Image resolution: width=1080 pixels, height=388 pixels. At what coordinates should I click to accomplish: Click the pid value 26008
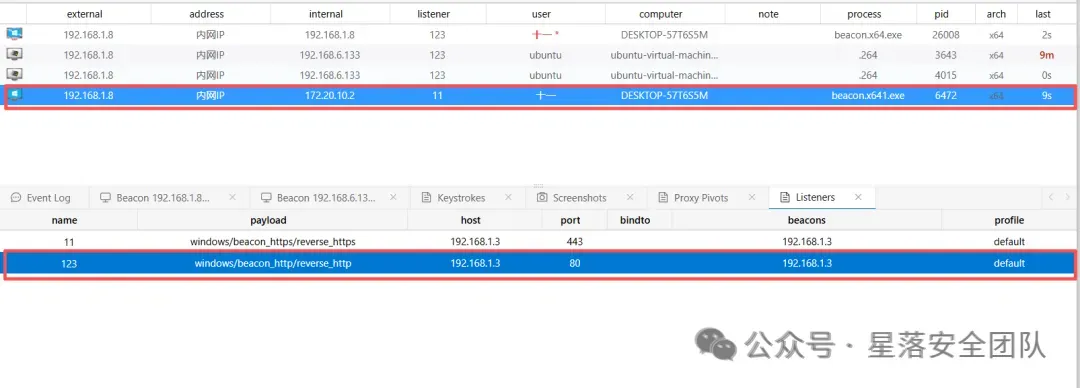coord(946,34)
